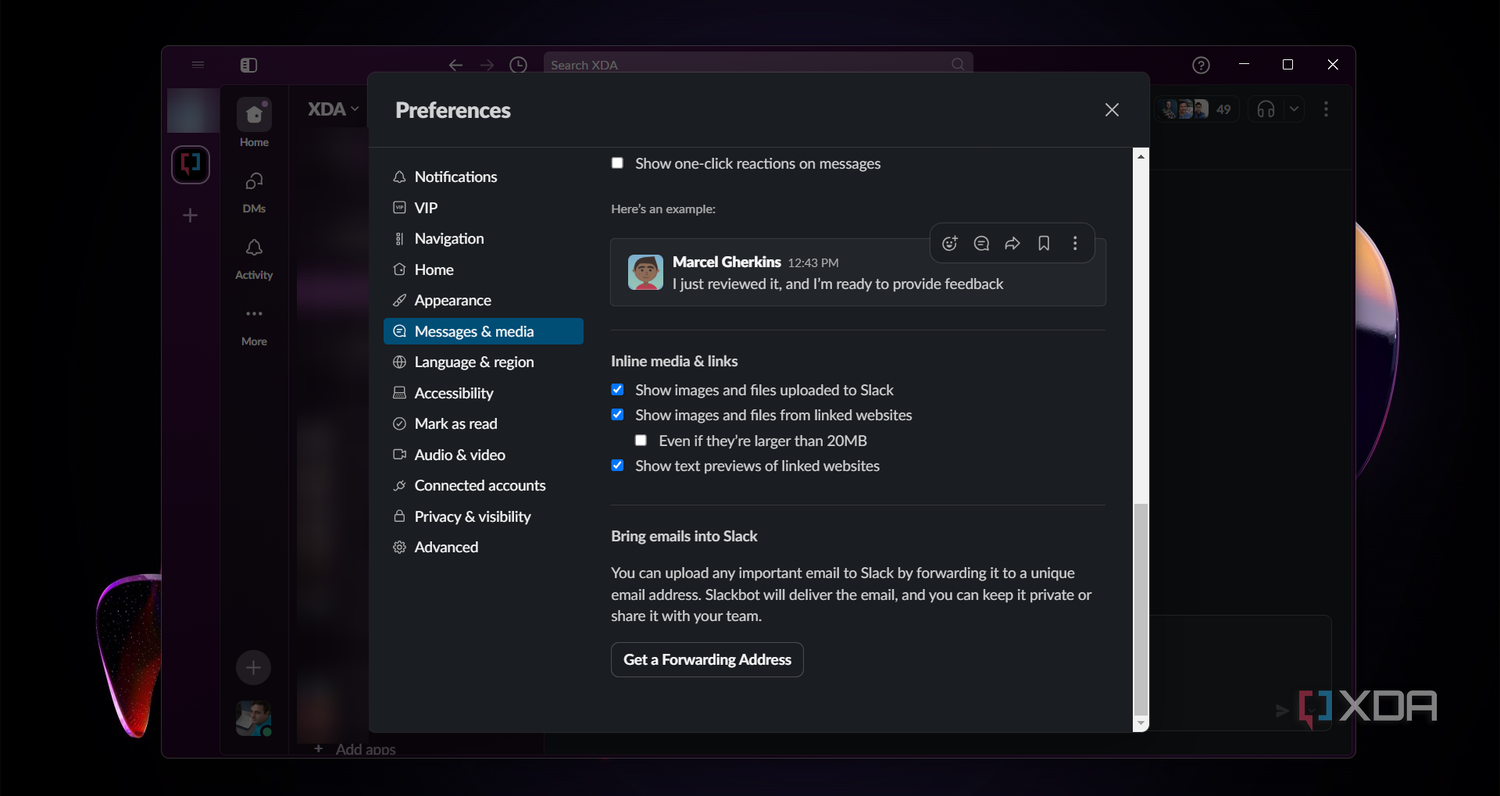Screen dimensions: 1500x796
Task: Open channel more options kebab icon
Action: [1326, 109]
